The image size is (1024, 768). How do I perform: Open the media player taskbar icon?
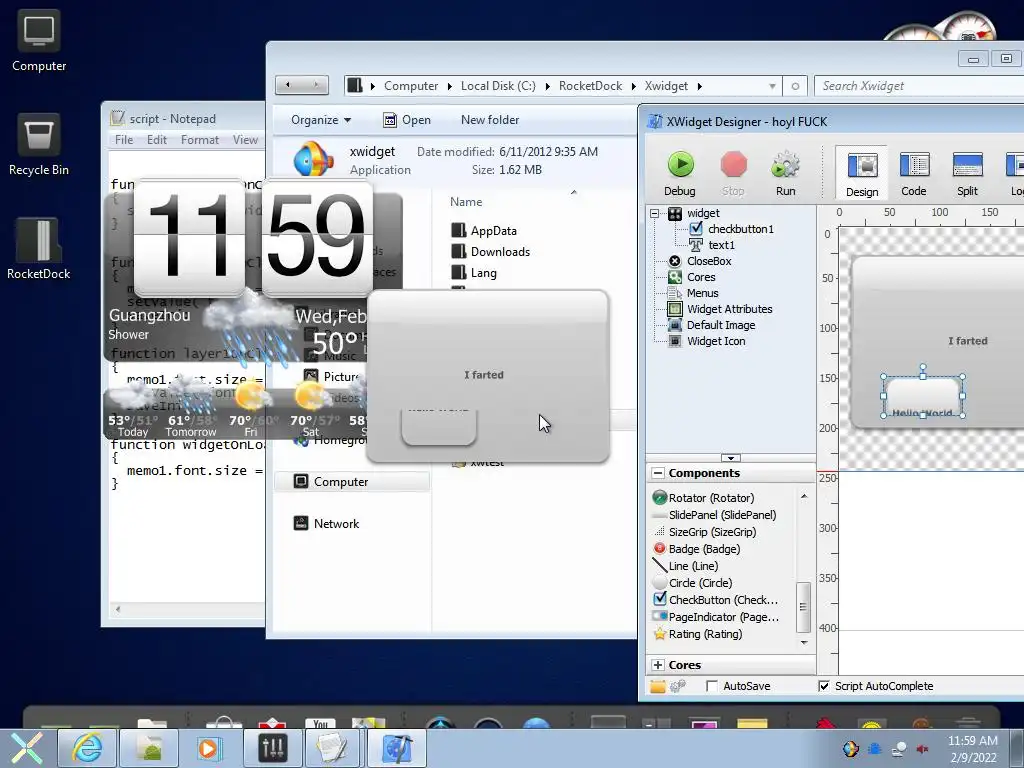(210, 748)
